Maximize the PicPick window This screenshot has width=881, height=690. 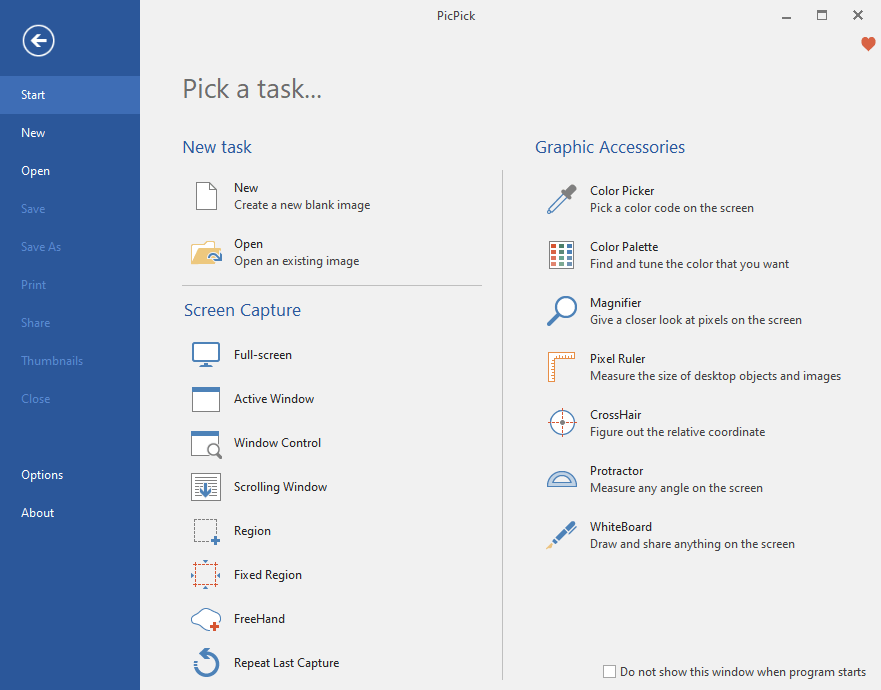[822, 15]
